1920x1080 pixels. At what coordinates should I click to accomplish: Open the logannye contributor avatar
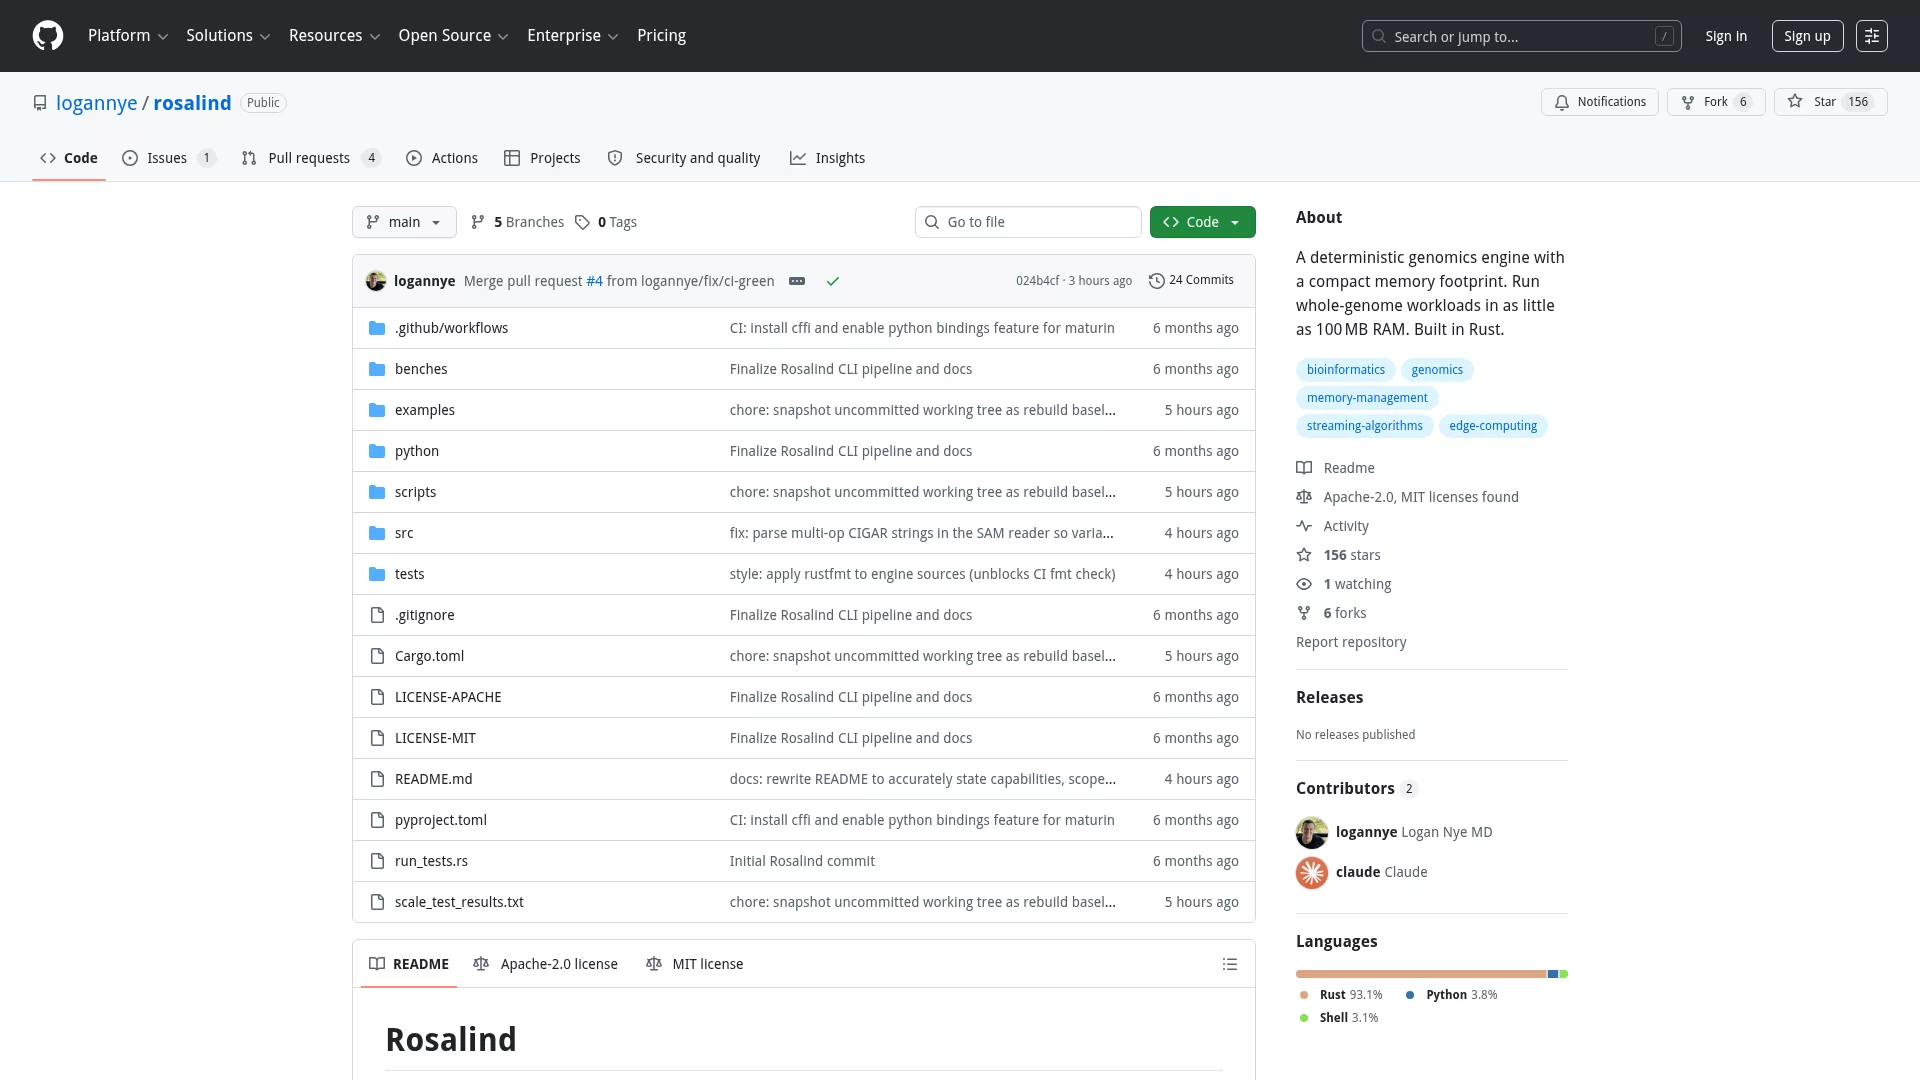click(x=1312, y=833)
